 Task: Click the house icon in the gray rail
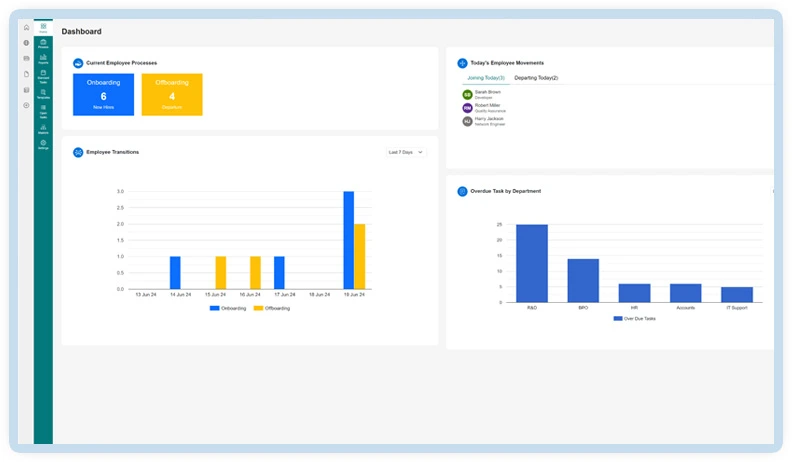point(26,27)
